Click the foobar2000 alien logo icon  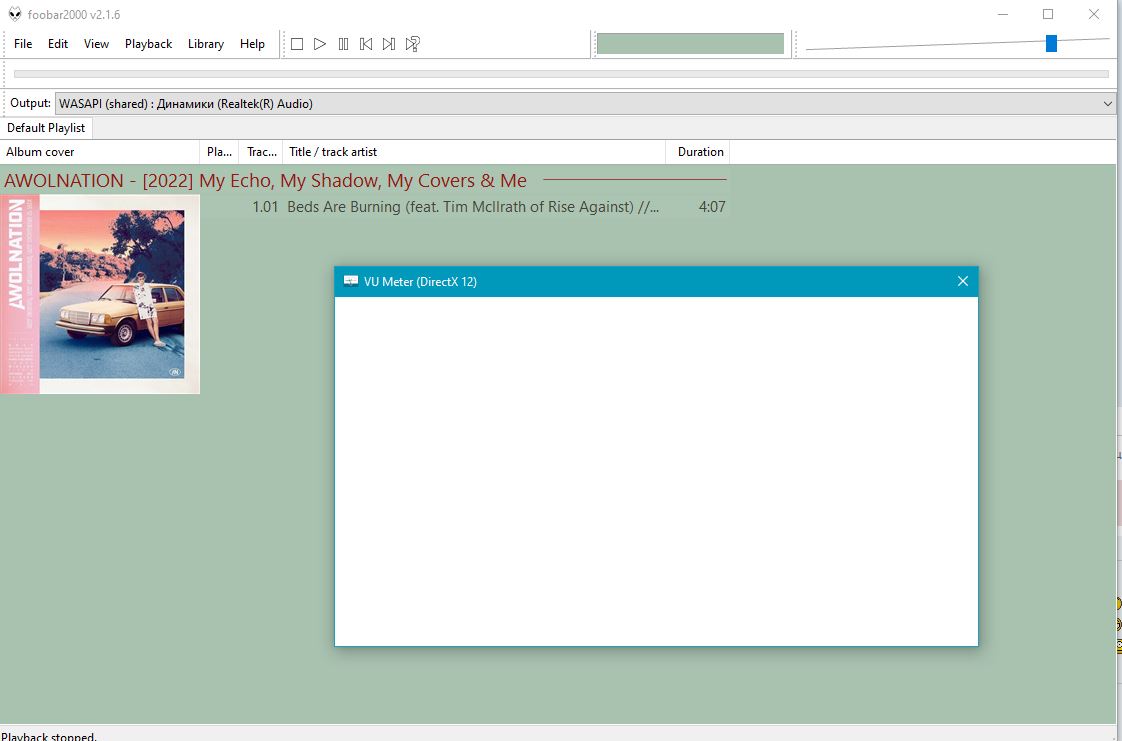point(14,14)
